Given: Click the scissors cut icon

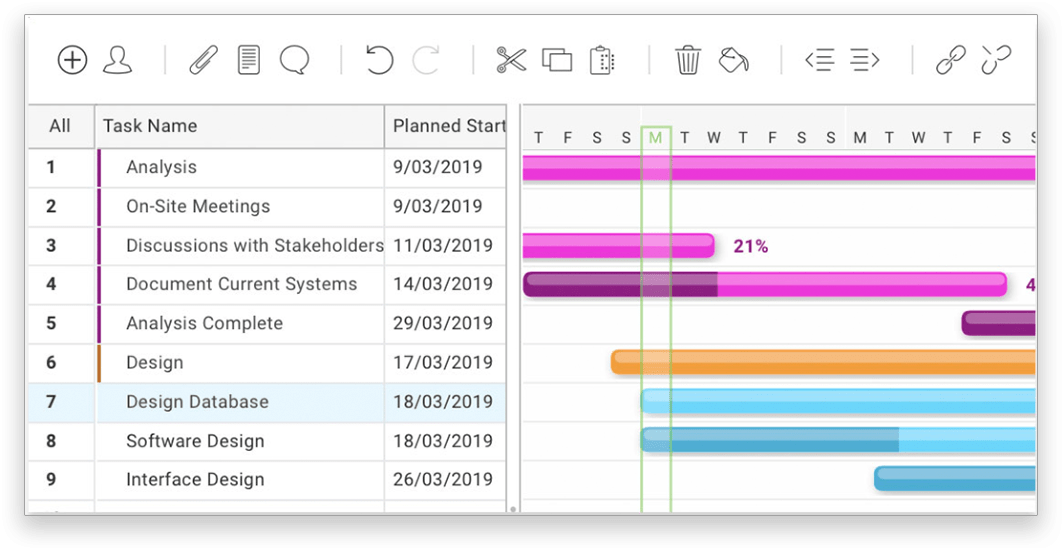Looking at the screenshot, I should coord(511,60).
